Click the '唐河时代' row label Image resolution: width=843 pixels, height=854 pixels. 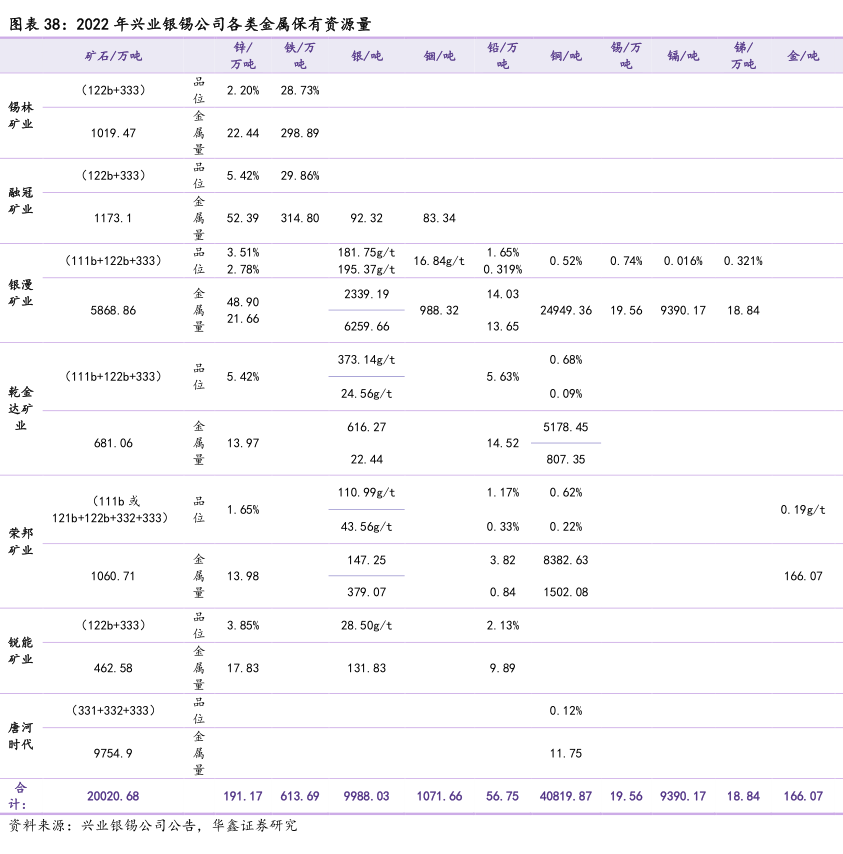pyautogui.click(x=21, y=736)
